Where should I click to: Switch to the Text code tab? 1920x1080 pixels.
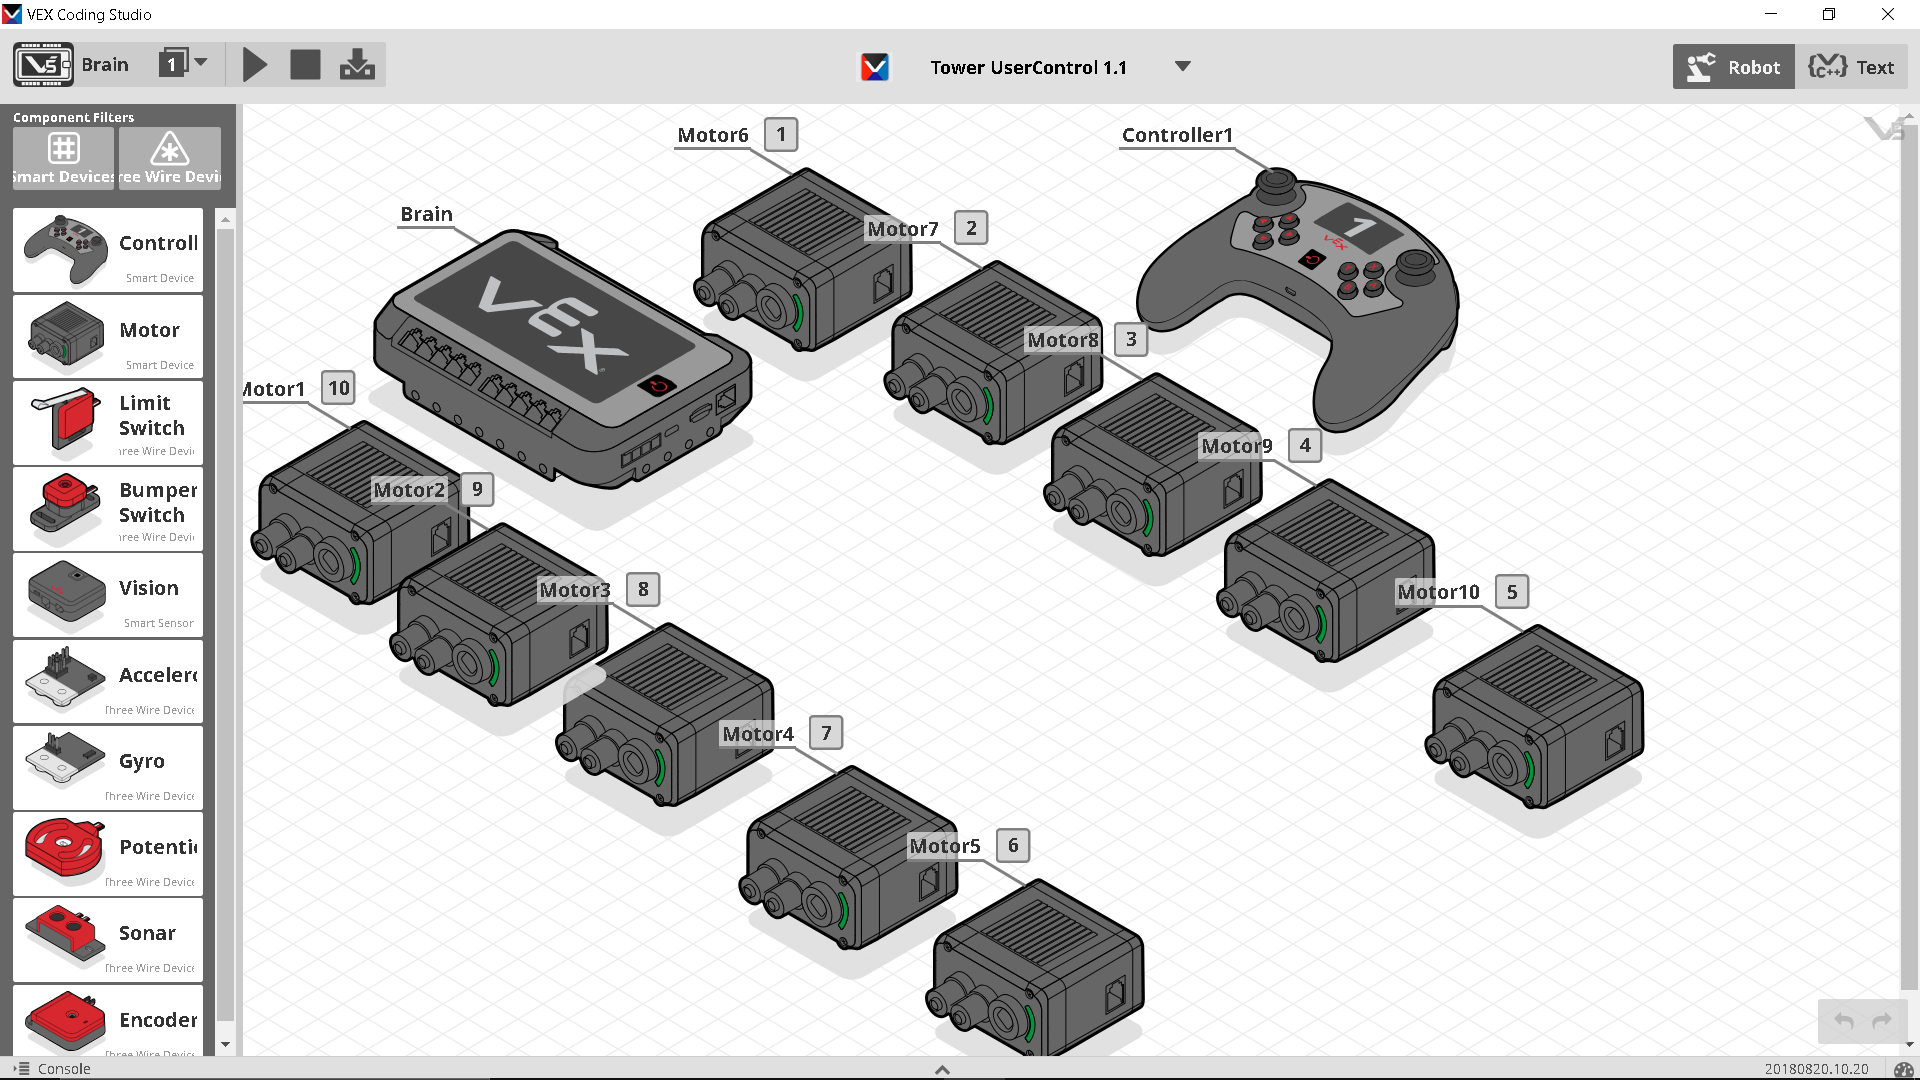[x=1851, y=67]
